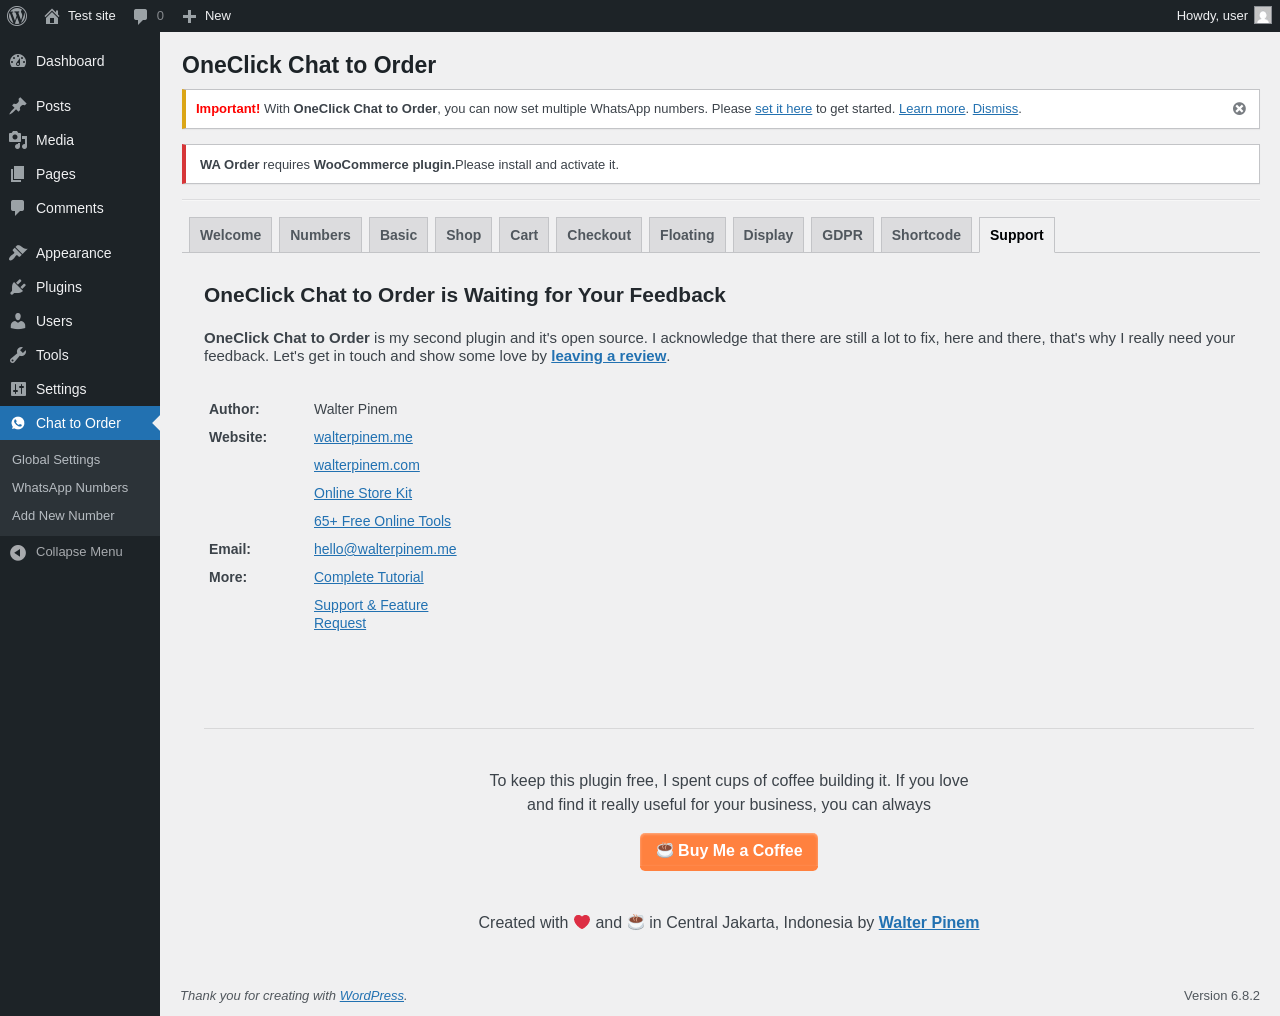1280x1016 pixels.
Task: Click the Media icon in sidebar
Action: pos(18,140)
